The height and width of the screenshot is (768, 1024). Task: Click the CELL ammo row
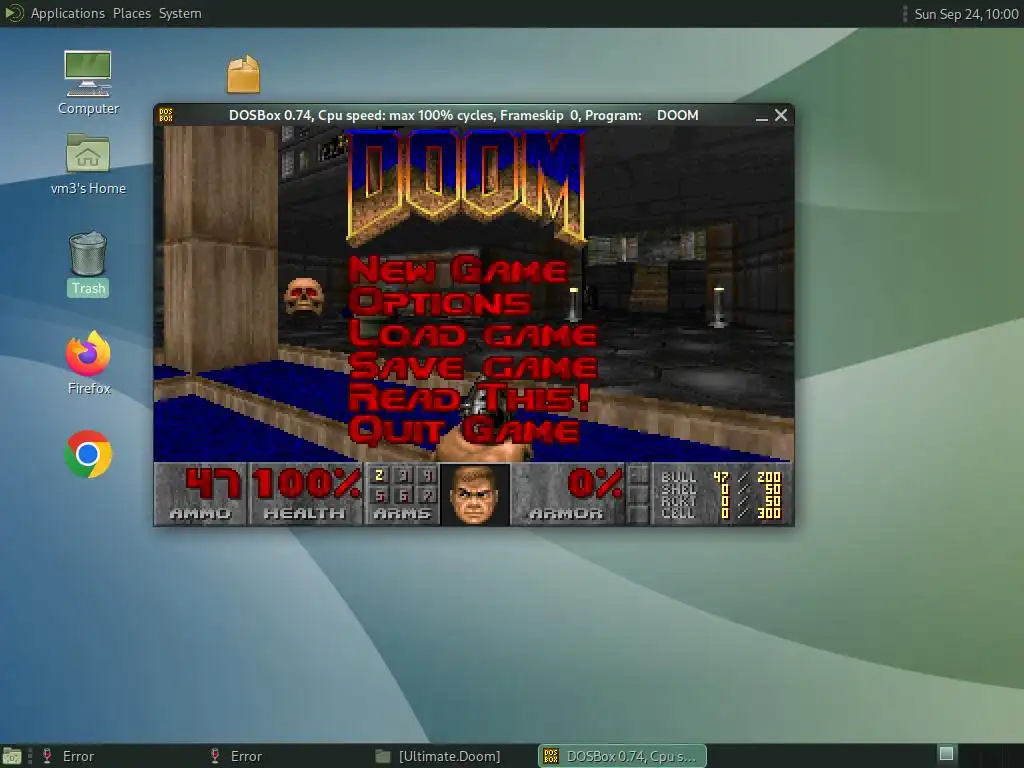[720, 513]
